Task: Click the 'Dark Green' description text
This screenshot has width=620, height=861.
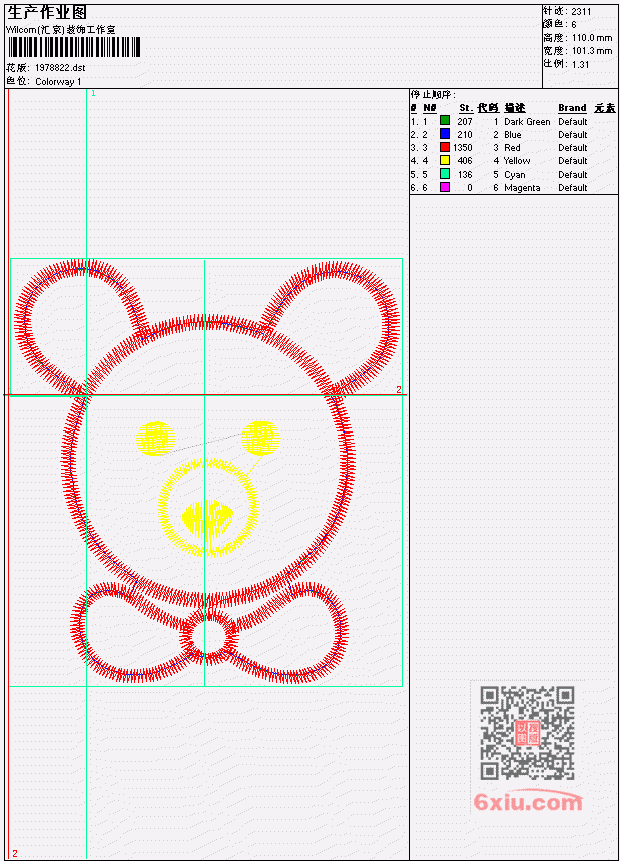Action: (x=527, y=122)
